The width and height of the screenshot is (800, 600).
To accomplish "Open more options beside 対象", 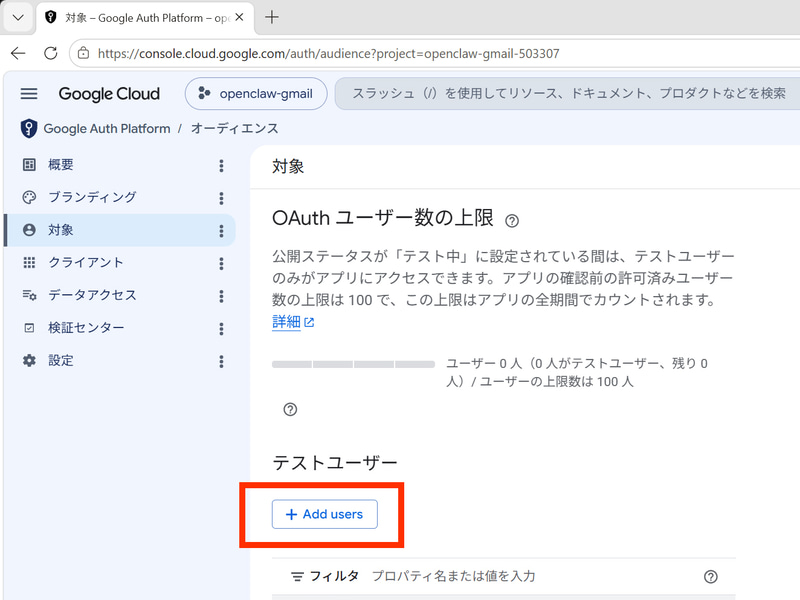I will [x=221, y=231].
